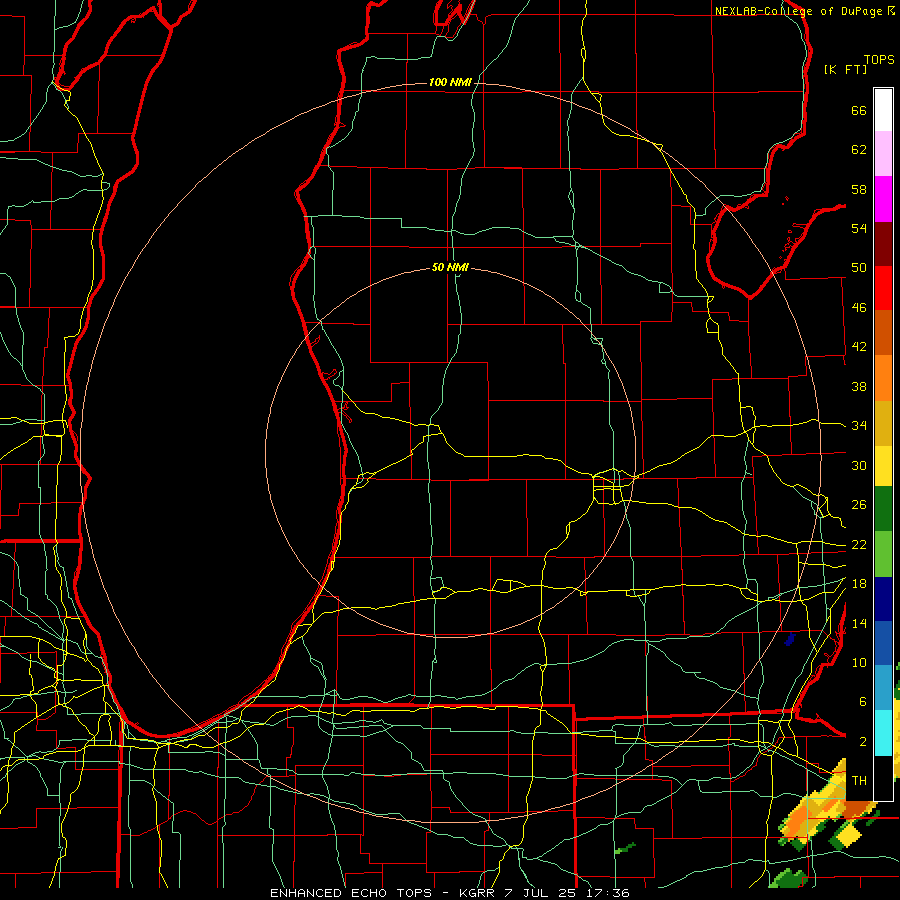Screen dimensions: 900x900
Task: Click the TOPS legend title
Action: coord(879,59)
